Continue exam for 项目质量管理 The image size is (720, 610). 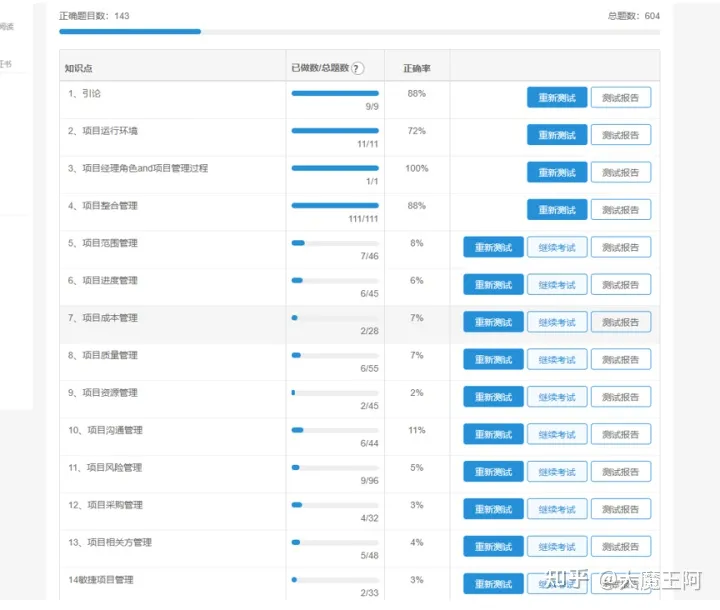pyautogui.click(x=557, y=360)
